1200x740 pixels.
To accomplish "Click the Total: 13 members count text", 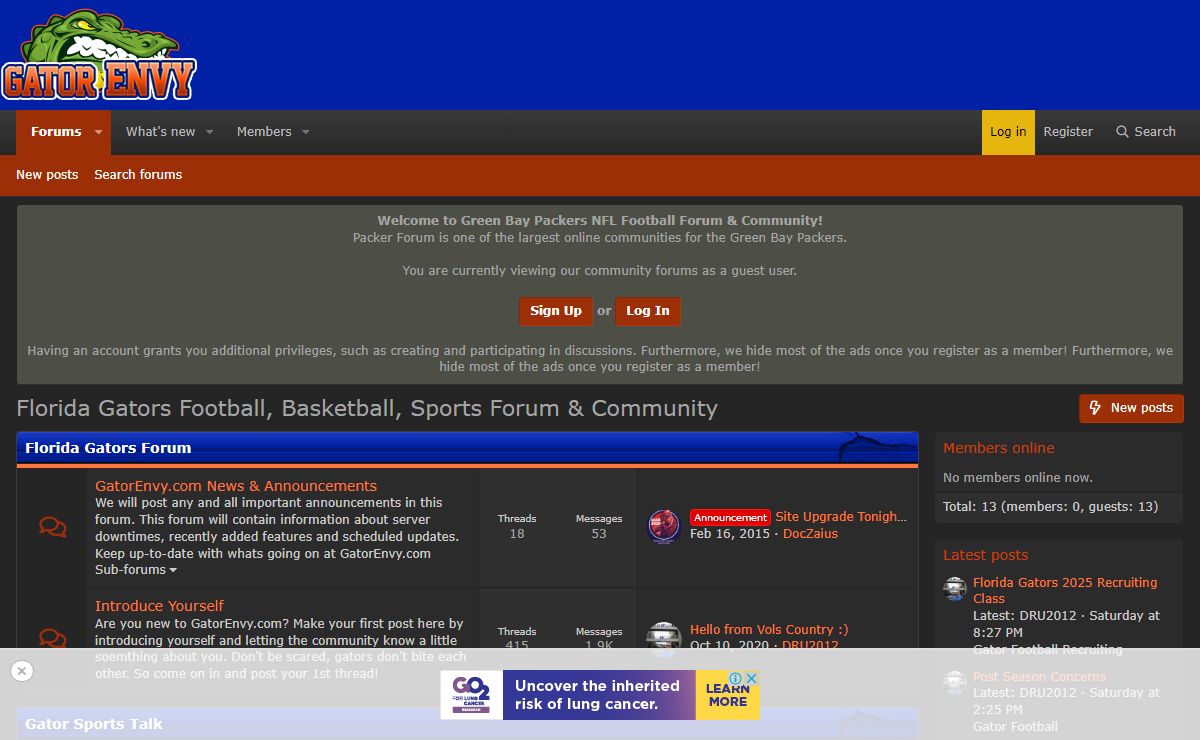I will coord(1050,507).
